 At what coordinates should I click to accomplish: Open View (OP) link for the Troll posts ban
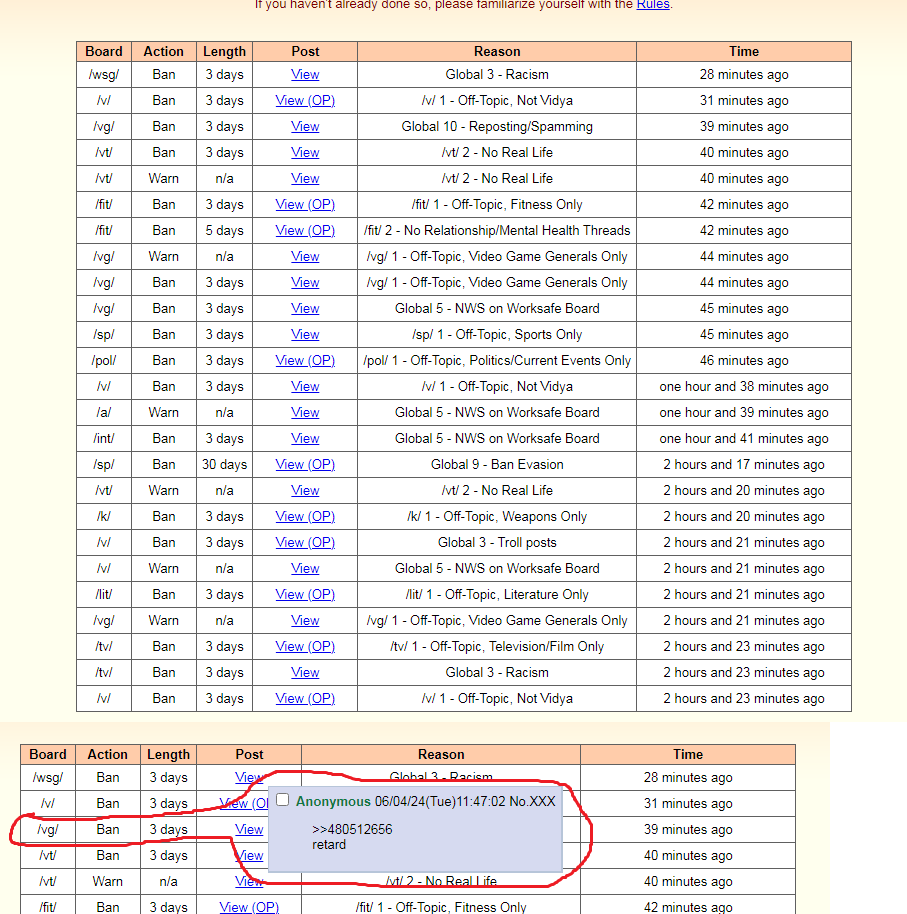coord(305,543)
